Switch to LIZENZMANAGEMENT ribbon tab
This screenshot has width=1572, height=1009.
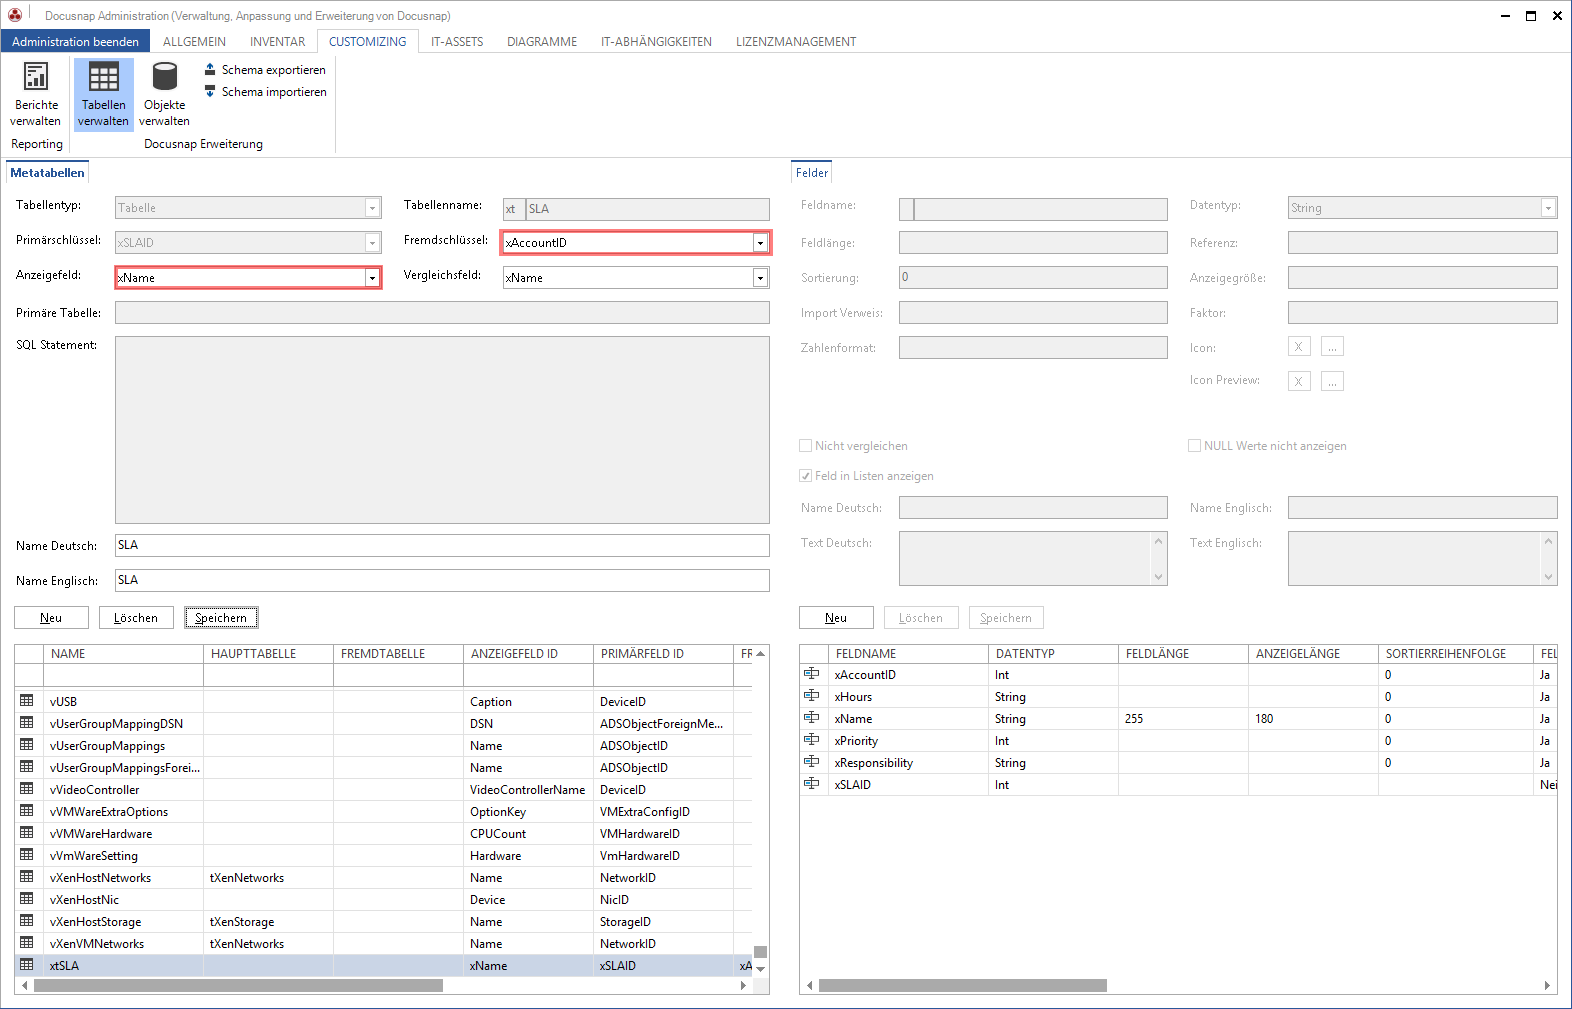pyautogui.click(x=796, y=42)
